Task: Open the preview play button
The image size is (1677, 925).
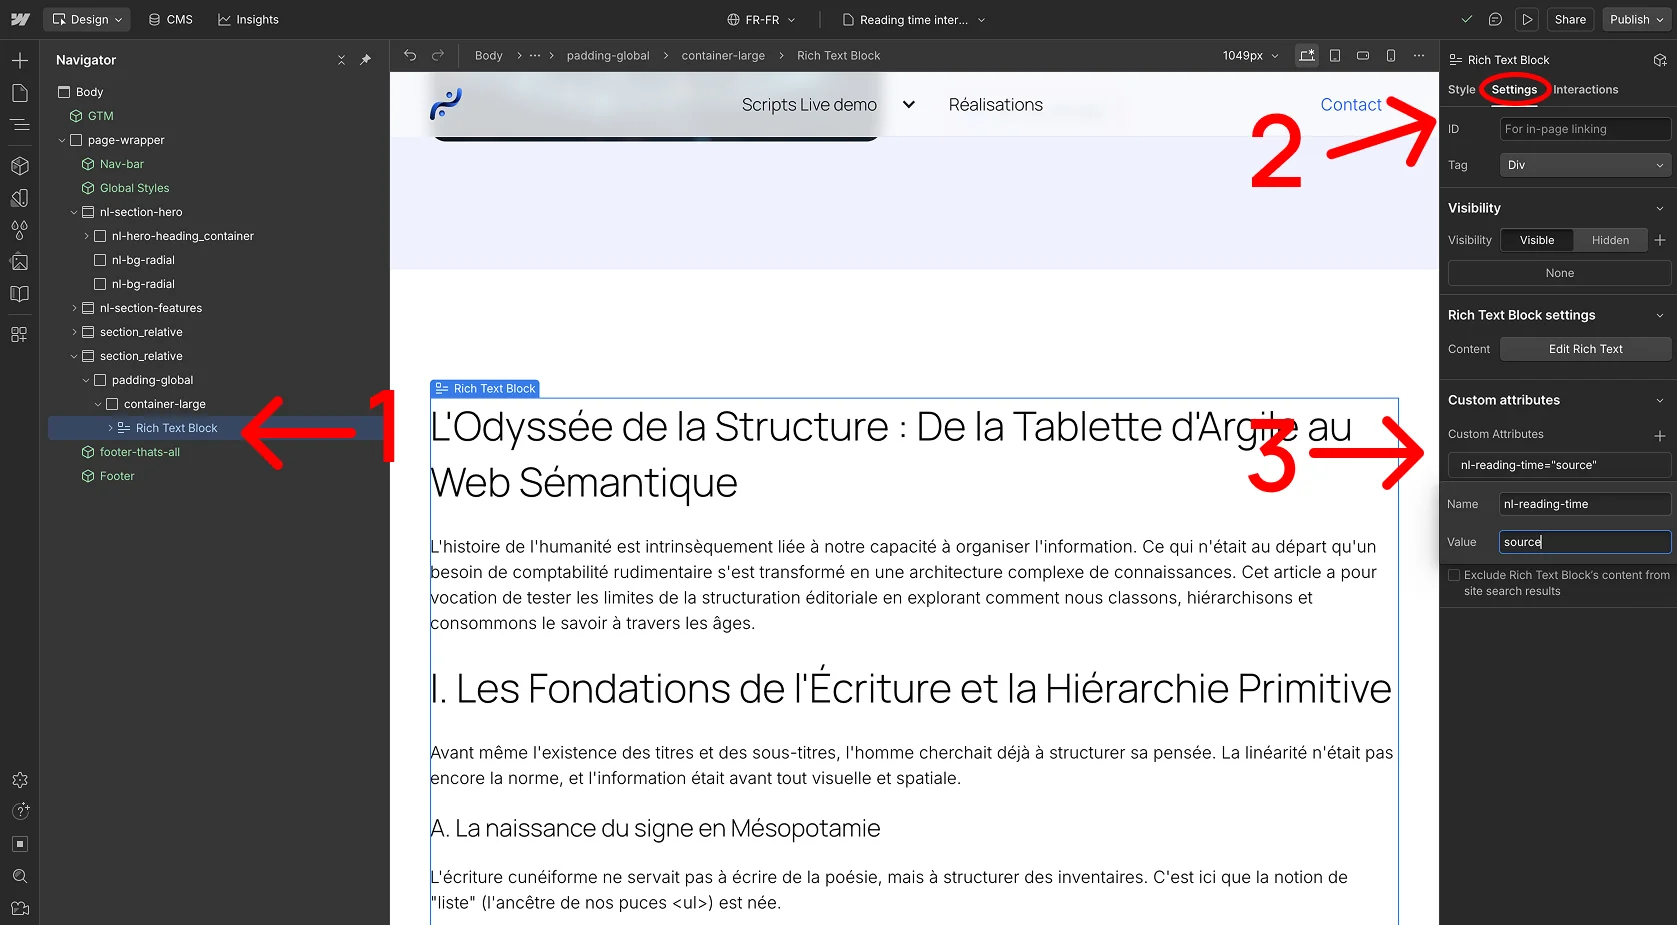Action: tap(1527, 19)
